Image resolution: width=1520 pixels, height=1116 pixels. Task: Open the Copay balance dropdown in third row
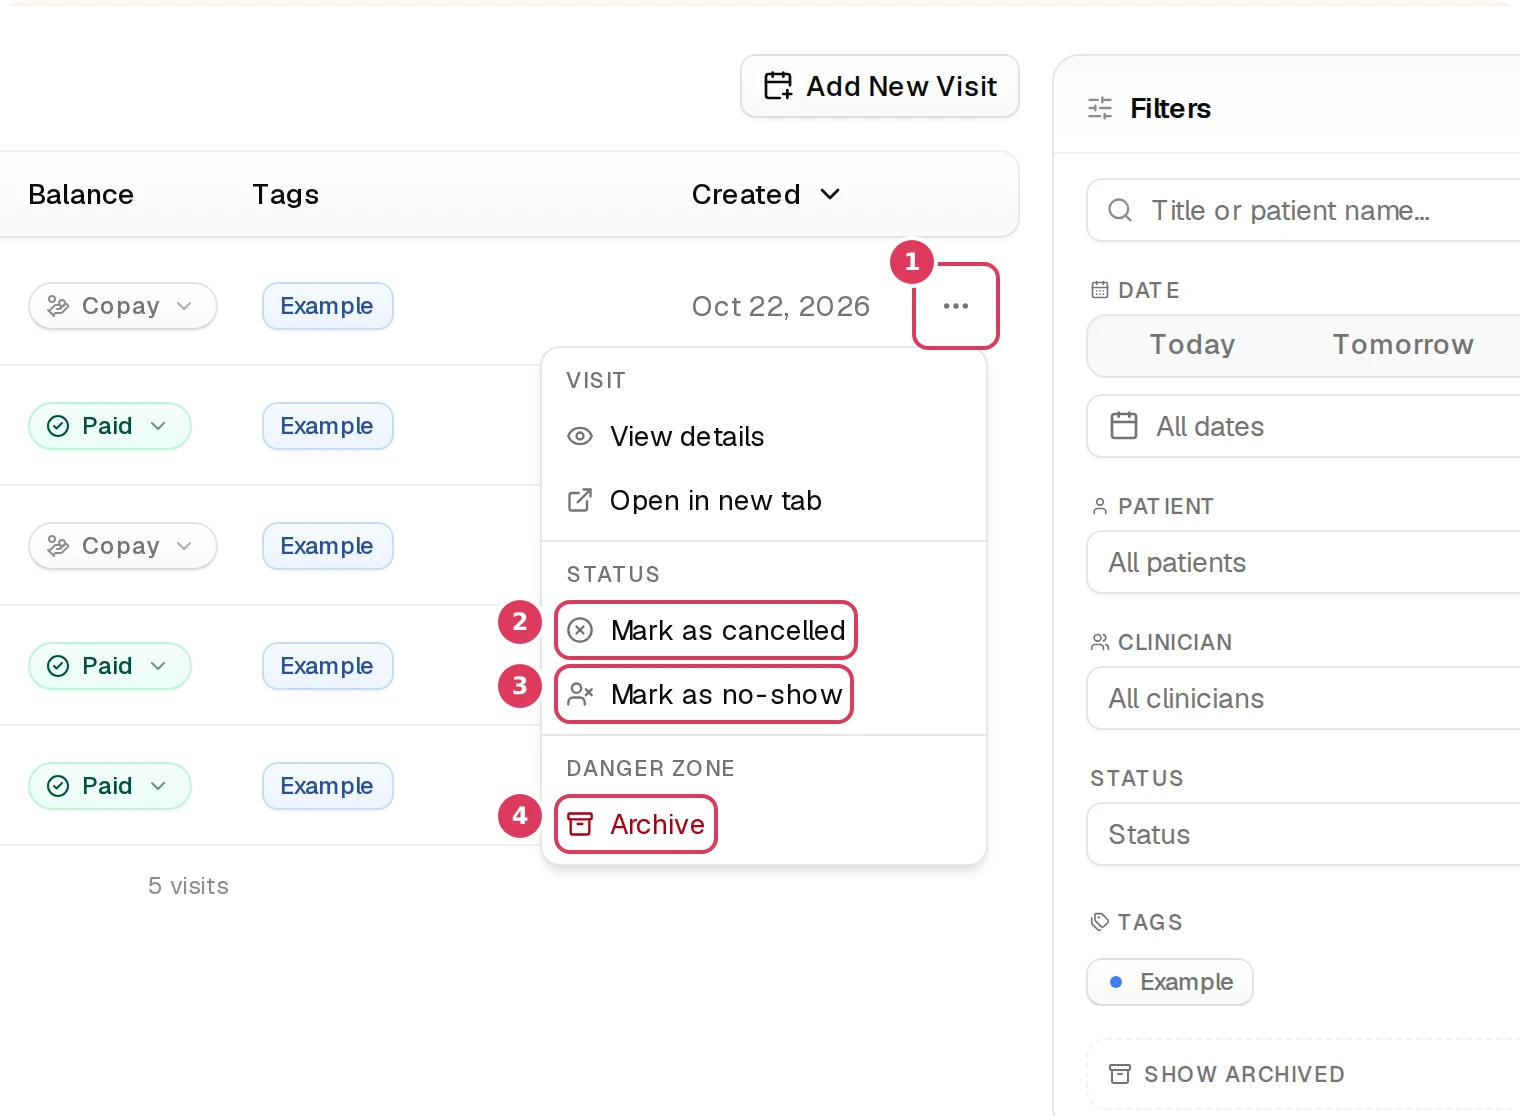pyautogui.click(x=123, y=546)
